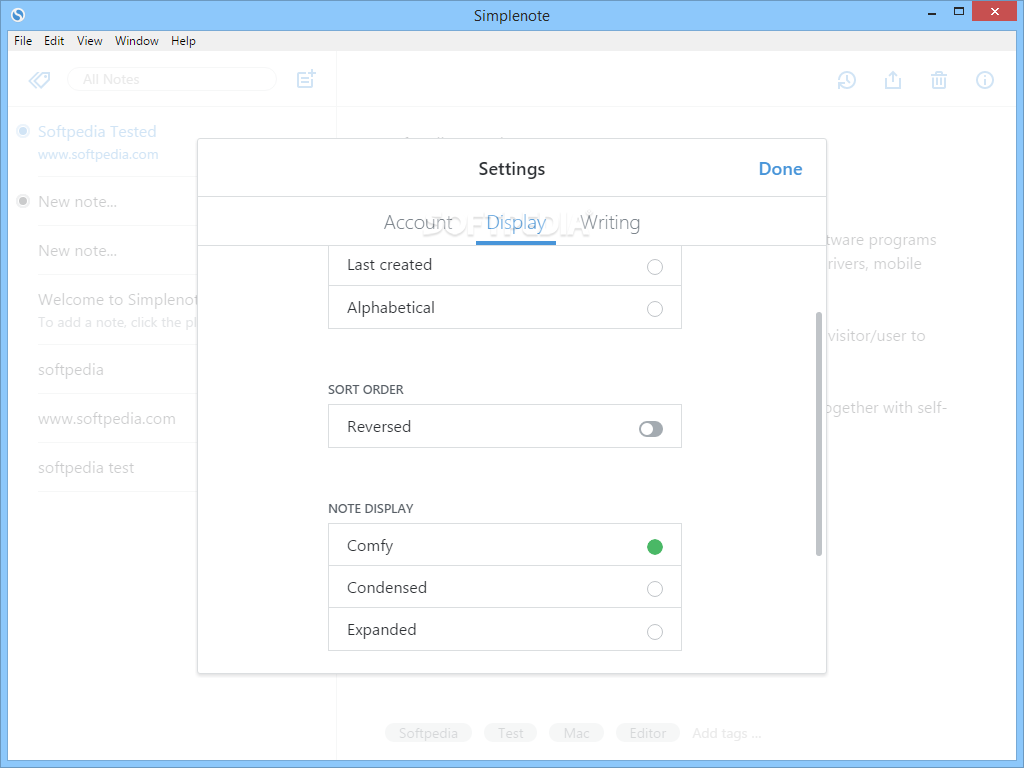
Task: Maximize the Simplenote window
Action: click(959, 11)
